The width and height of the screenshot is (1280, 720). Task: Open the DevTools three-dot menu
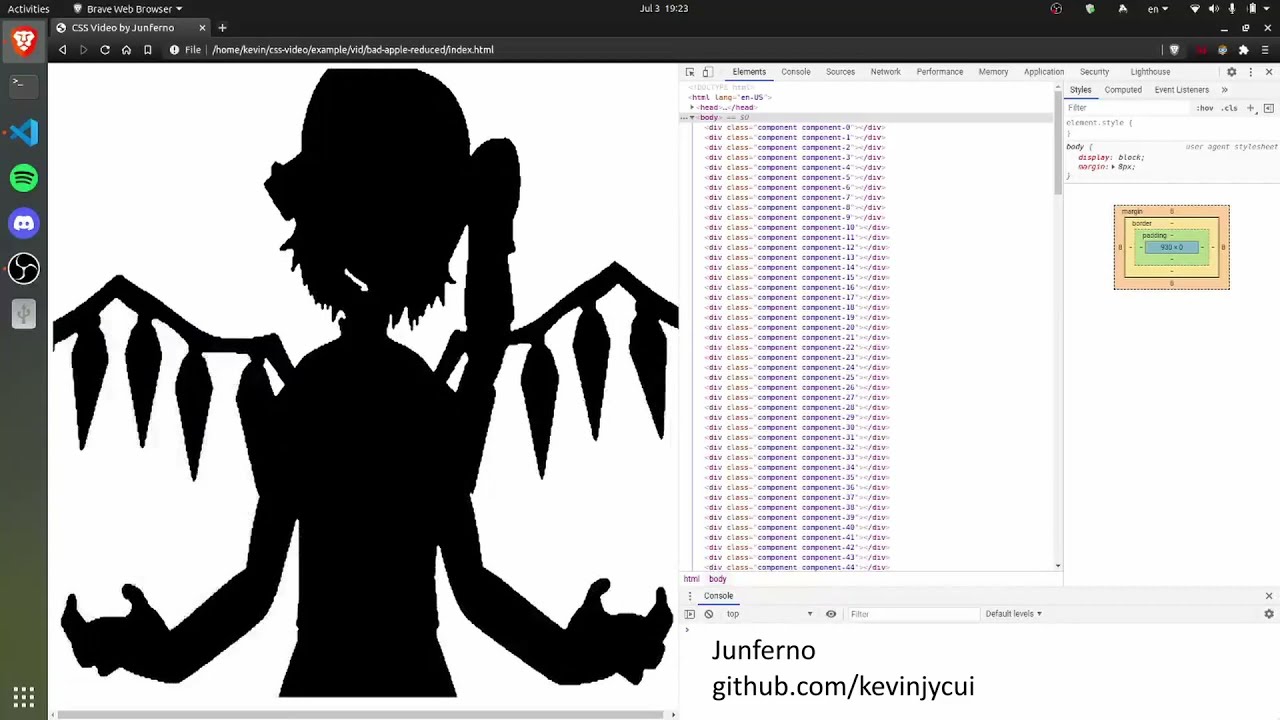click(1250, 72)
